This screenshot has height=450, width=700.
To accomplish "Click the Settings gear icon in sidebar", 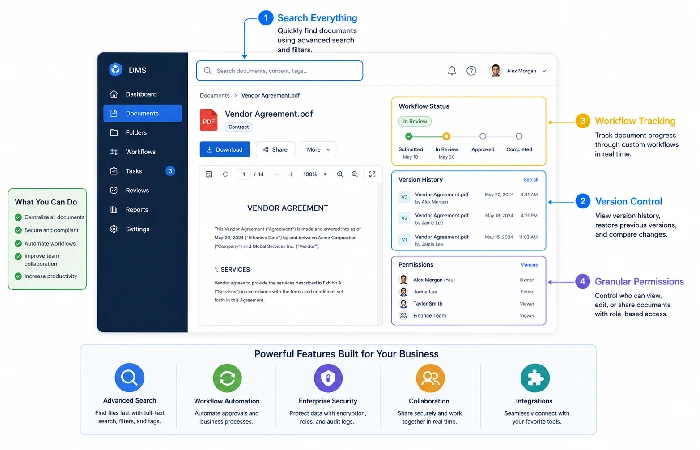I will (x=114, y=229).
